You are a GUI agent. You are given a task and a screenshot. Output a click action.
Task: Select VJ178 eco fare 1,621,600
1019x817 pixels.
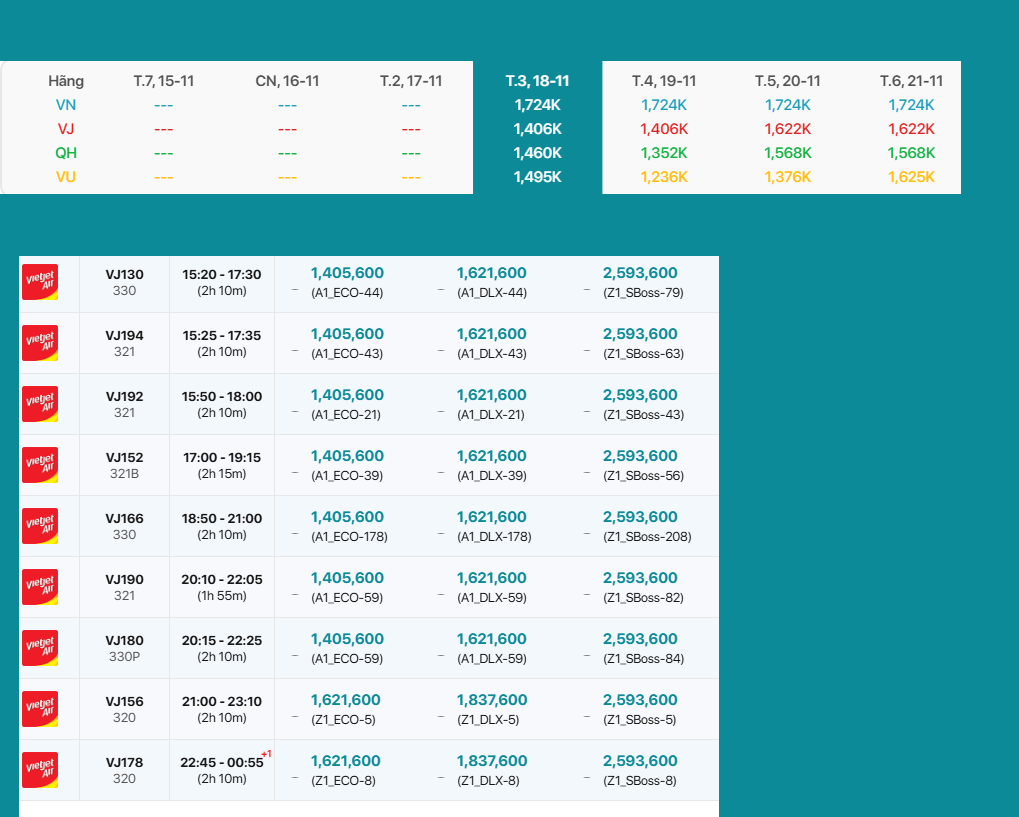pos(345,761)
